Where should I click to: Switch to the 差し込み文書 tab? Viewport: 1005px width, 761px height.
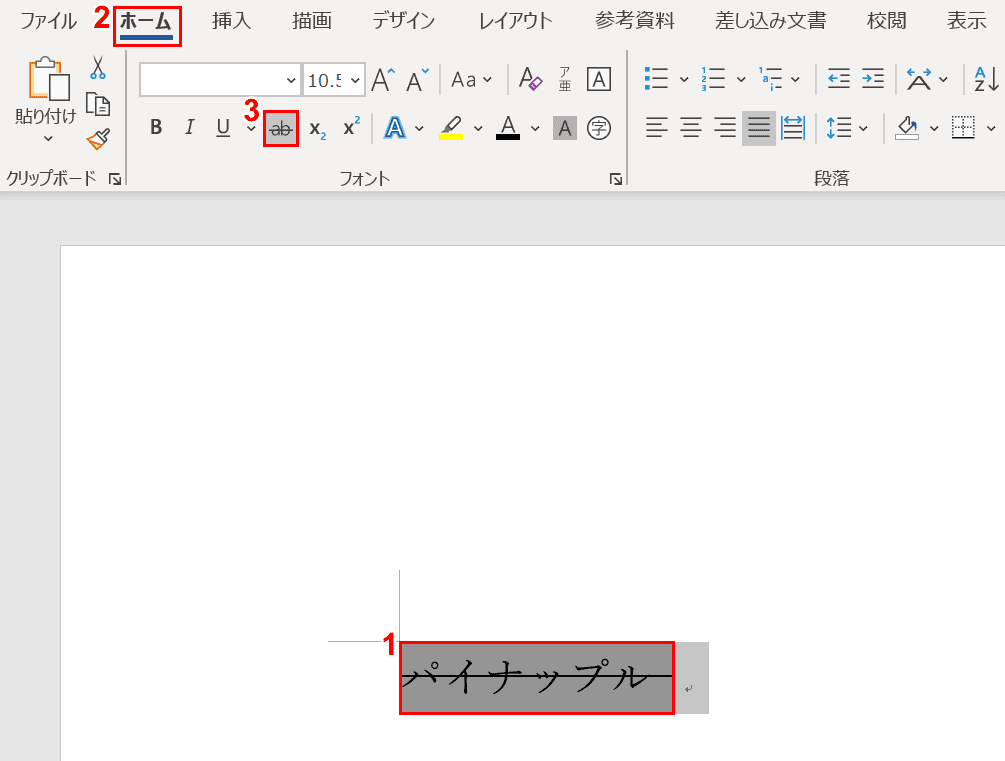coord(770,21)
